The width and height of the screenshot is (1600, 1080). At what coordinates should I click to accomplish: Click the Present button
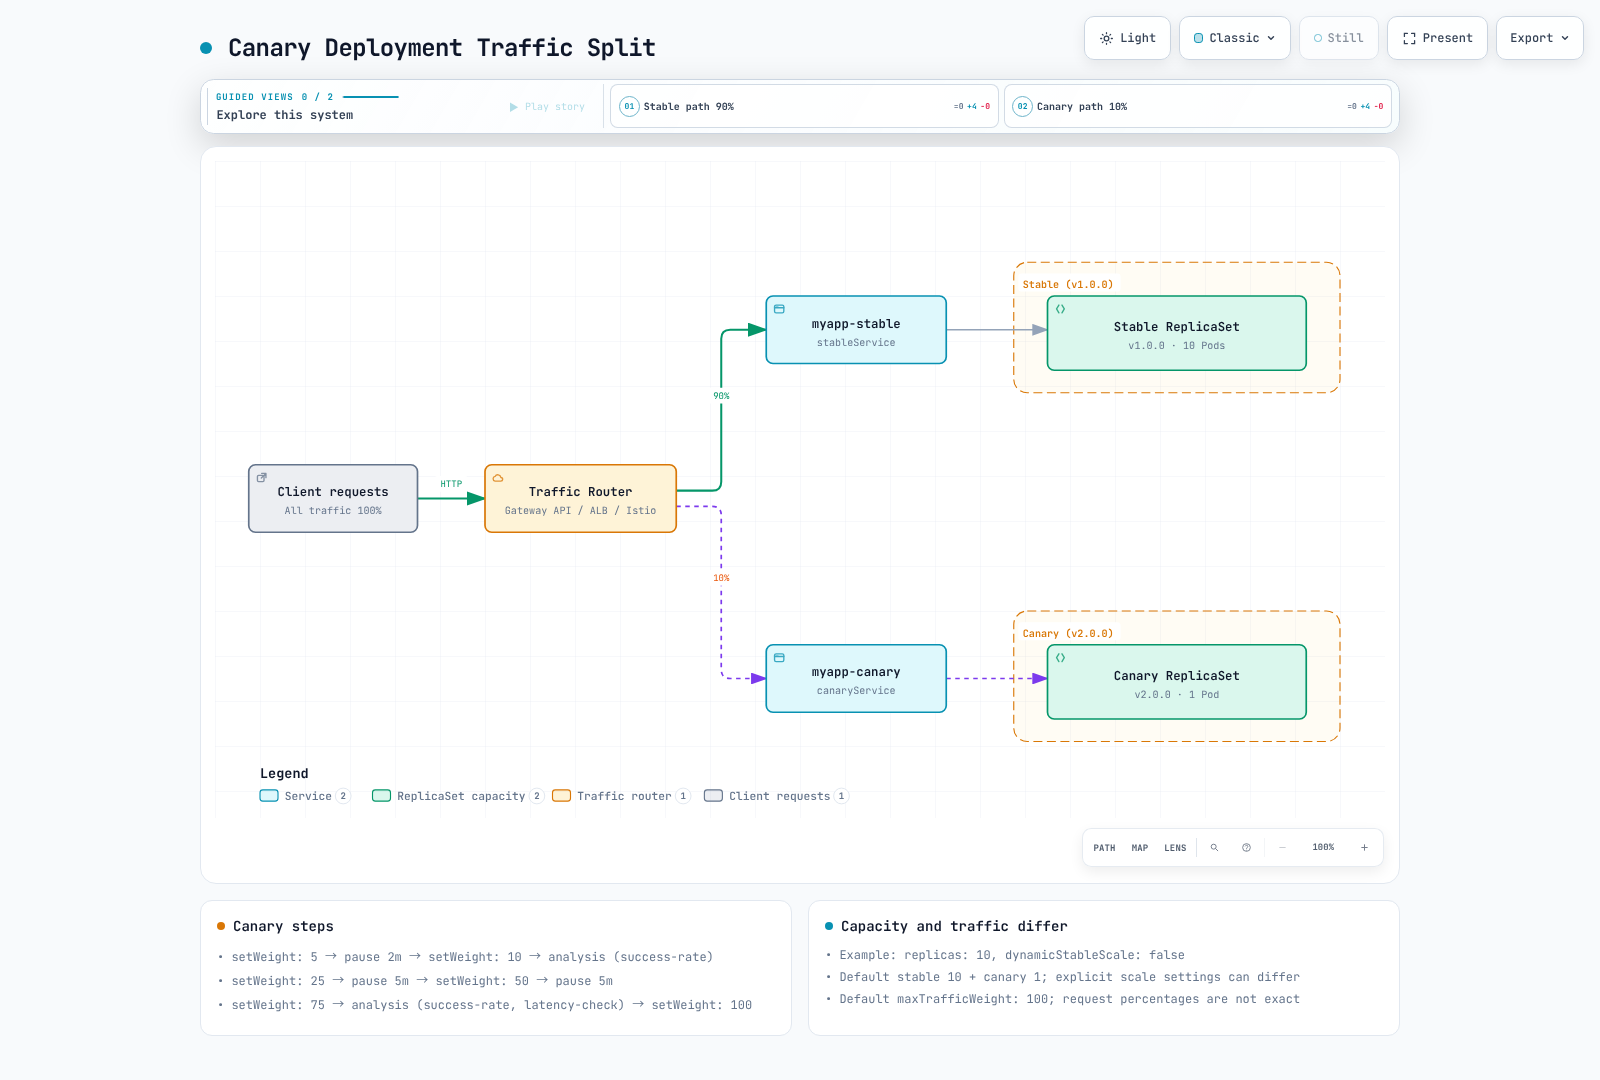[1437, 38]
